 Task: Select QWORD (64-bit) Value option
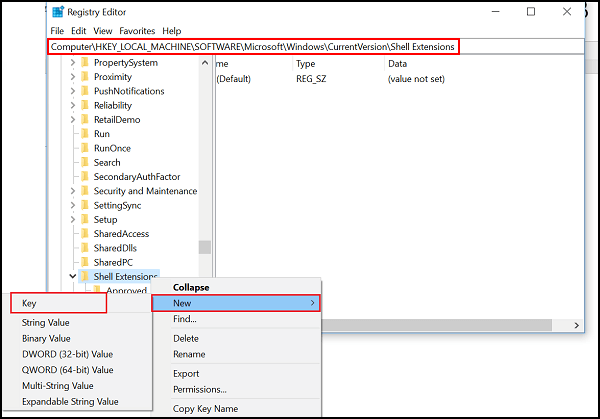pyautogui.click(x=78, y=370)
